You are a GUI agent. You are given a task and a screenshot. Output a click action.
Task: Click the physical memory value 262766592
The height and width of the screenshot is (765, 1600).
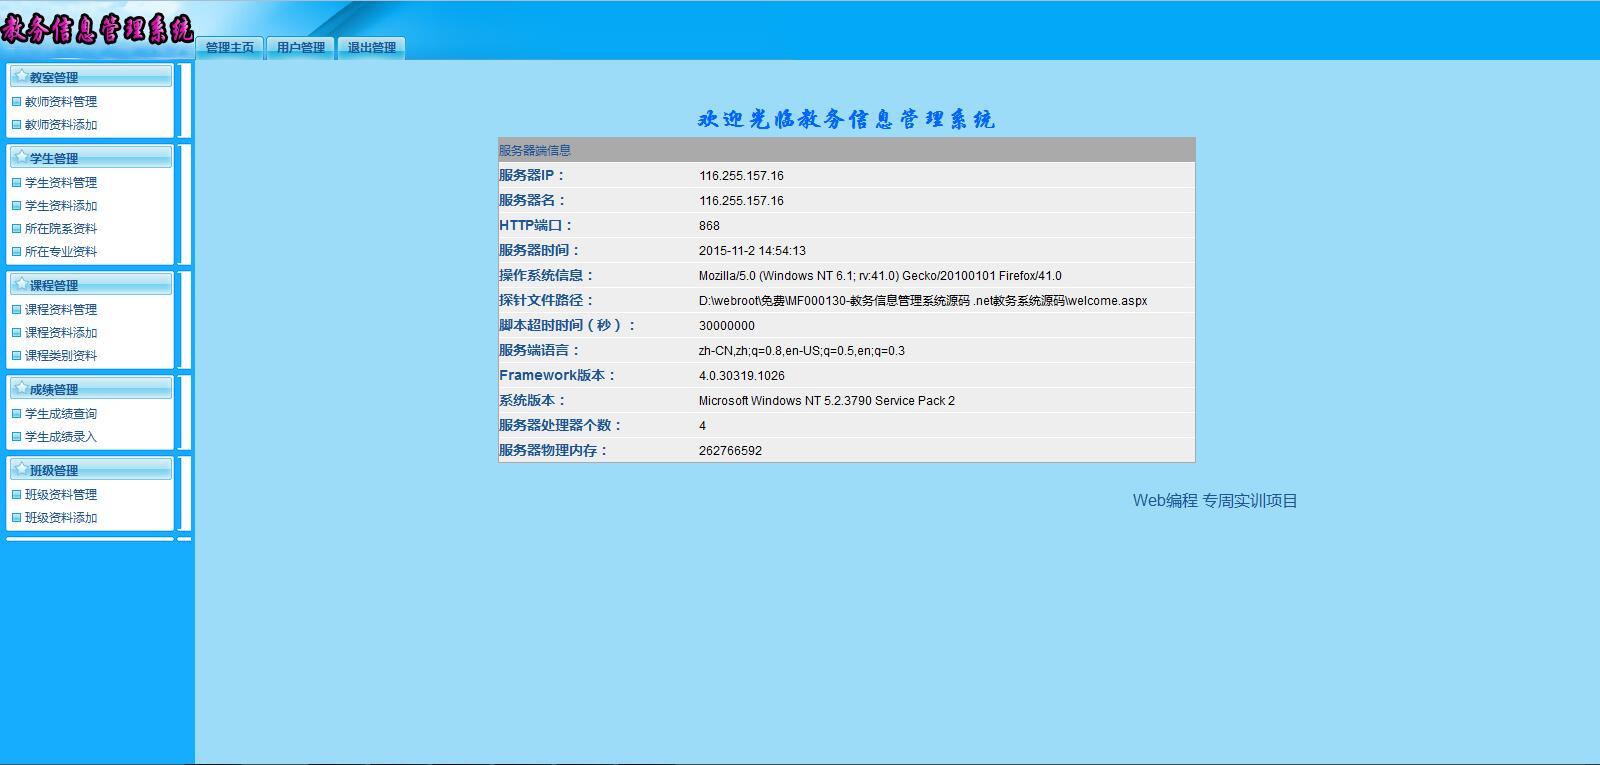[x=730, y=451]
